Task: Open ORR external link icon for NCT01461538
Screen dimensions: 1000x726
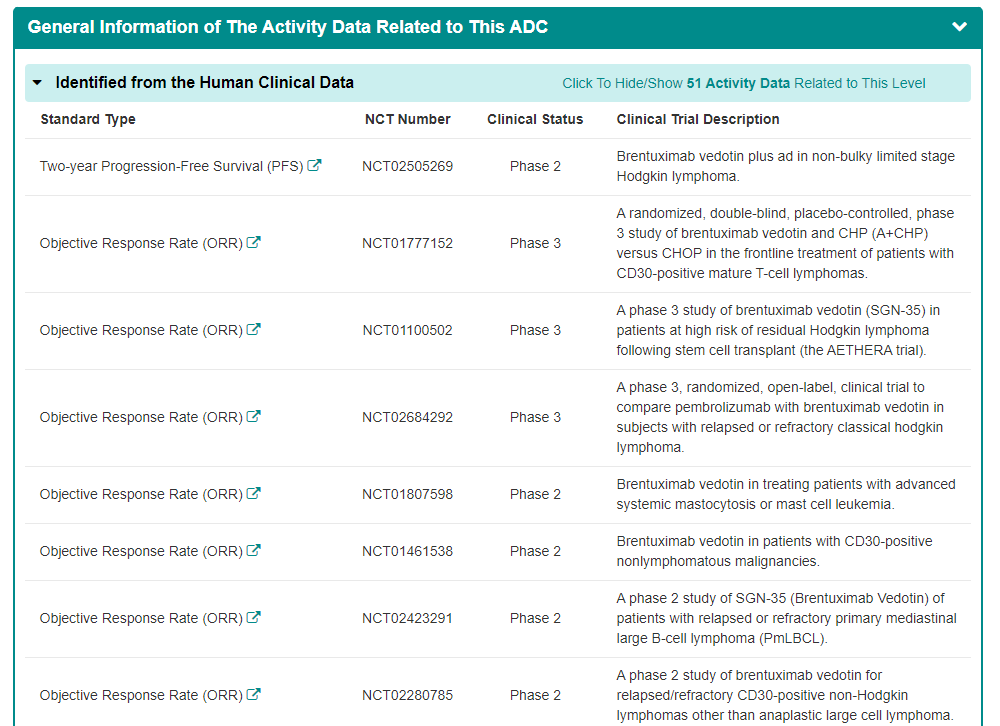Action: coord(254,551)
